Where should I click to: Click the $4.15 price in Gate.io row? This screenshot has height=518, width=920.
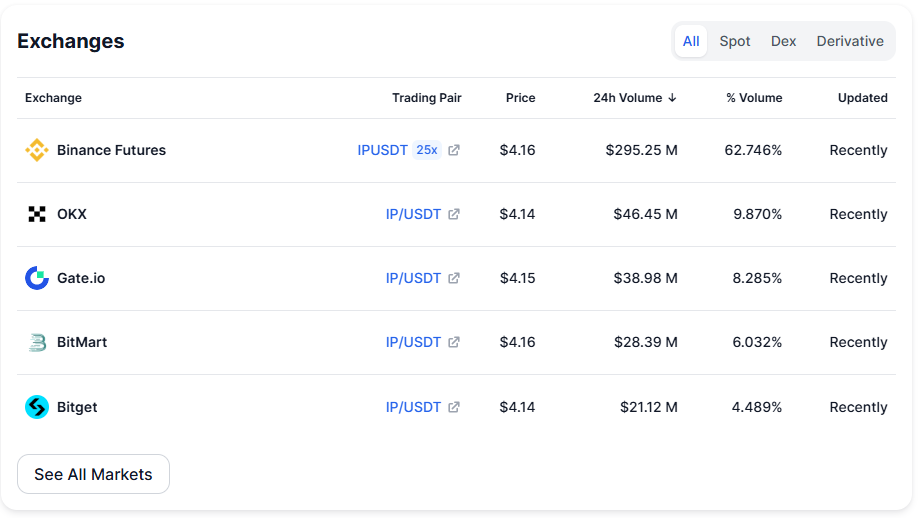tap(518, 278)
